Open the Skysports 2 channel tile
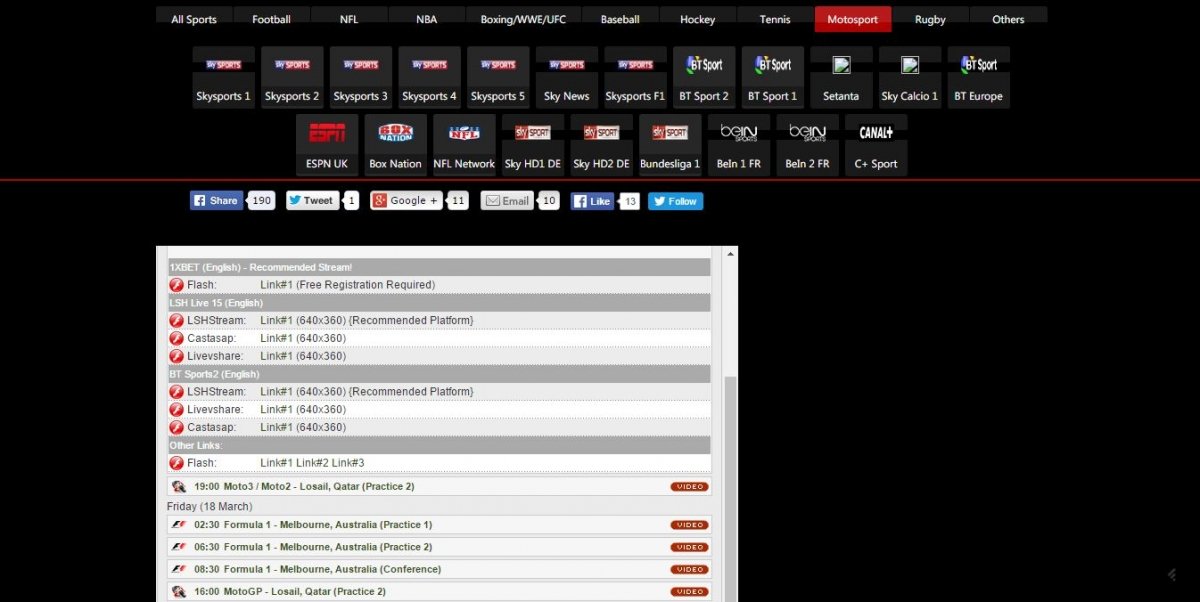The image size is (1200, 602). (292, 77)
